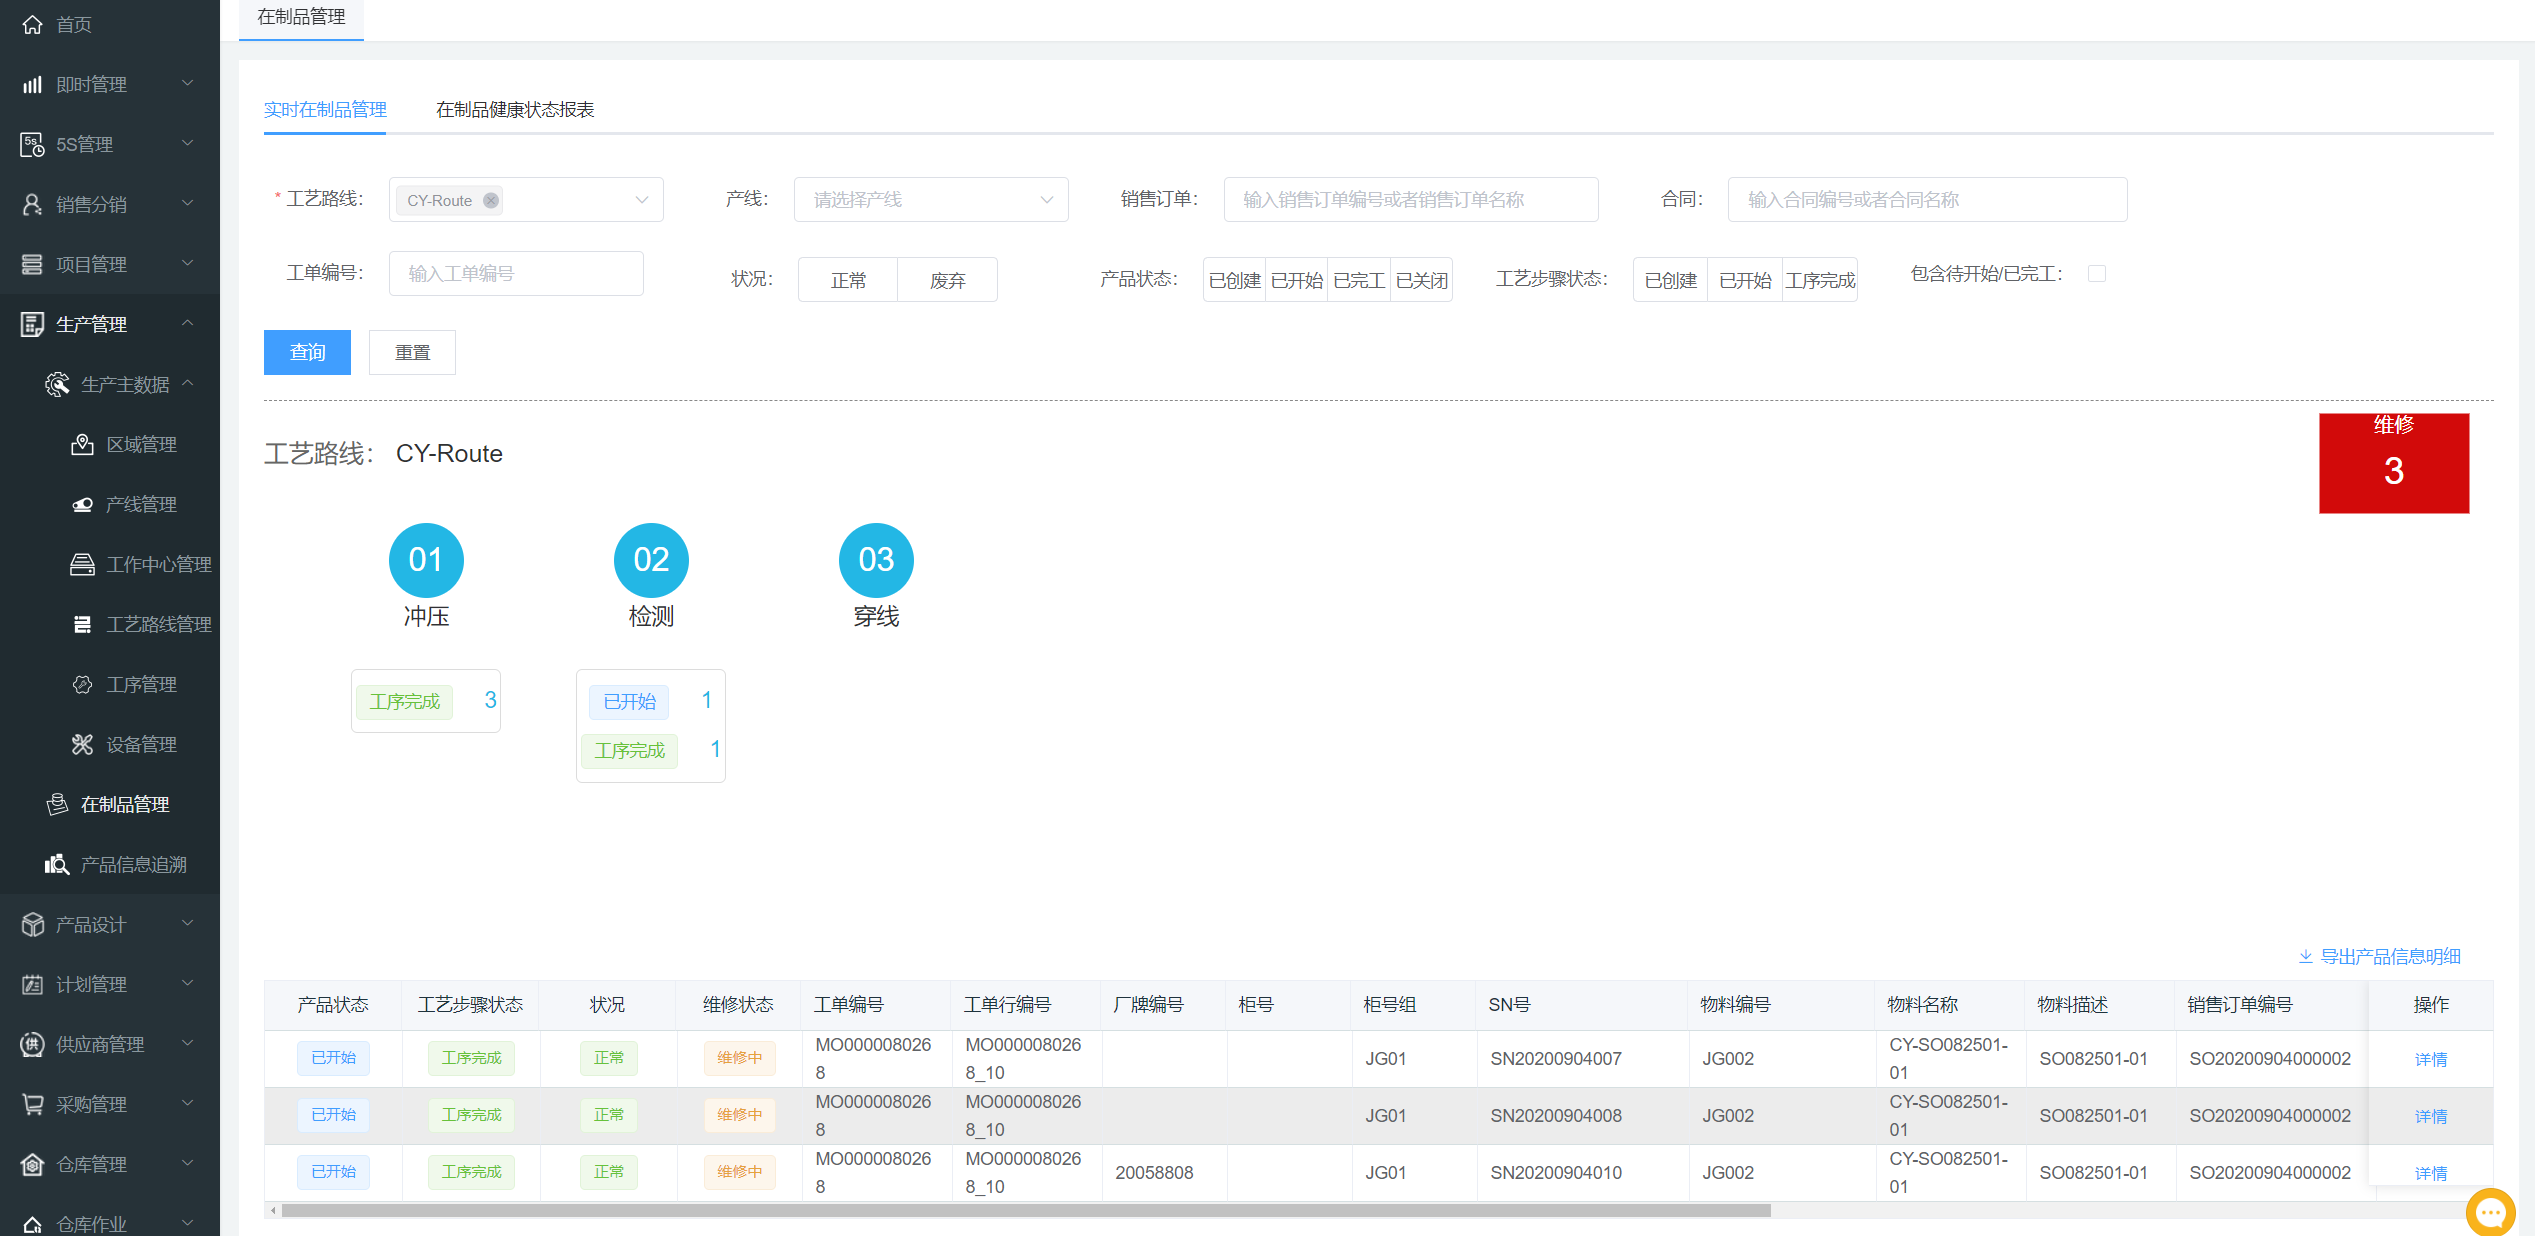Click the red 维修 count tile

click(2393, 463)
